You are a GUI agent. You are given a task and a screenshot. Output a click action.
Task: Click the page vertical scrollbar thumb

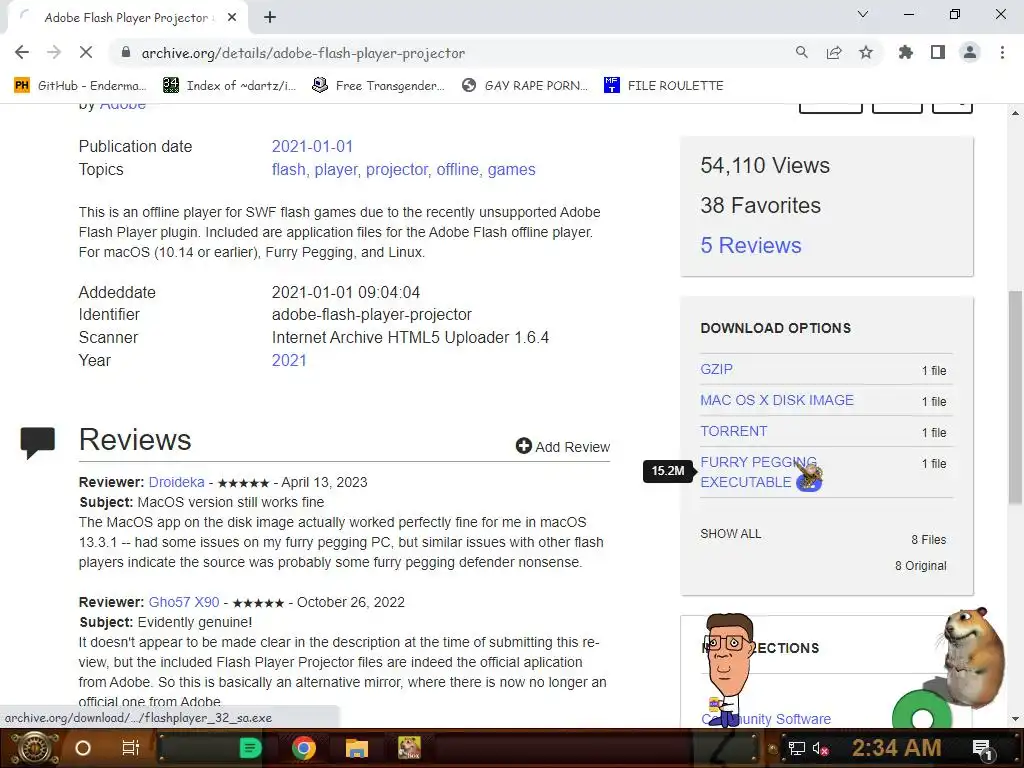pyautogui.click(x=1015, y=396)
